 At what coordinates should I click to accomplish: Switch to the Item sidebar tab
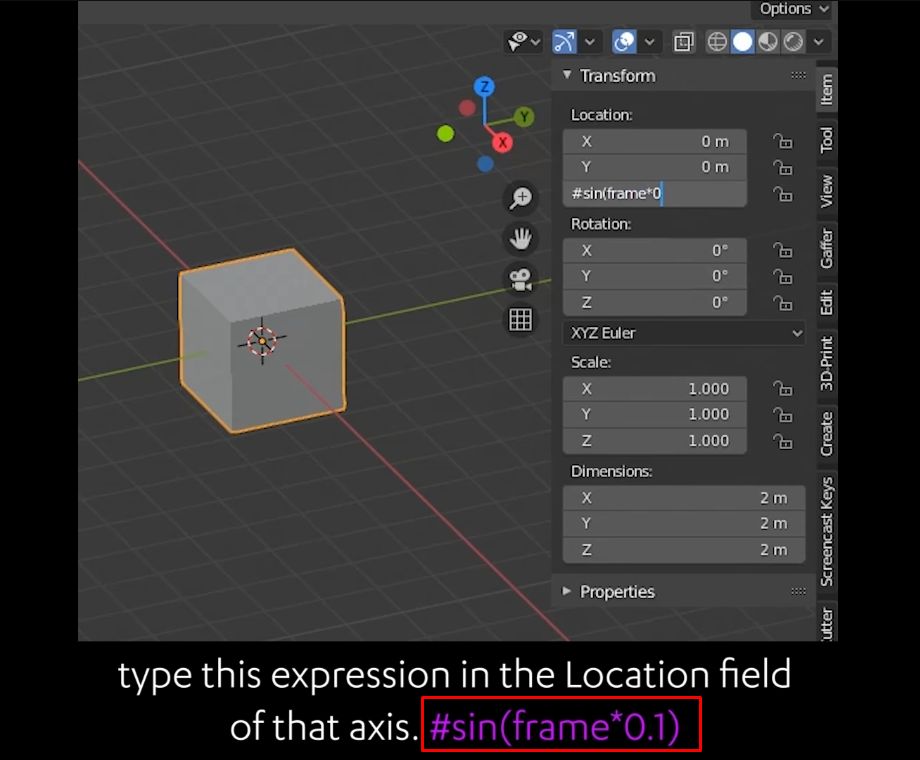(x=827, y=89)
